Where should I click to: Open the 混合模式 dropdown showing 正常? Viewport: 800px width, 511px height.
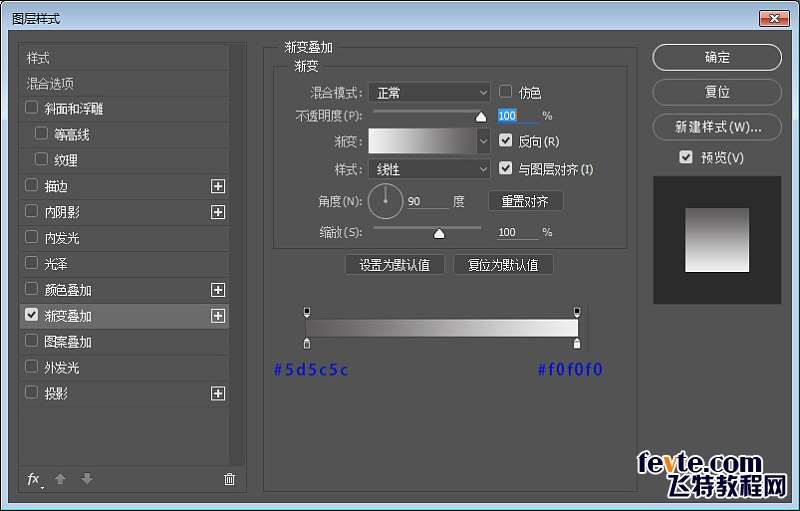point(429,93)
